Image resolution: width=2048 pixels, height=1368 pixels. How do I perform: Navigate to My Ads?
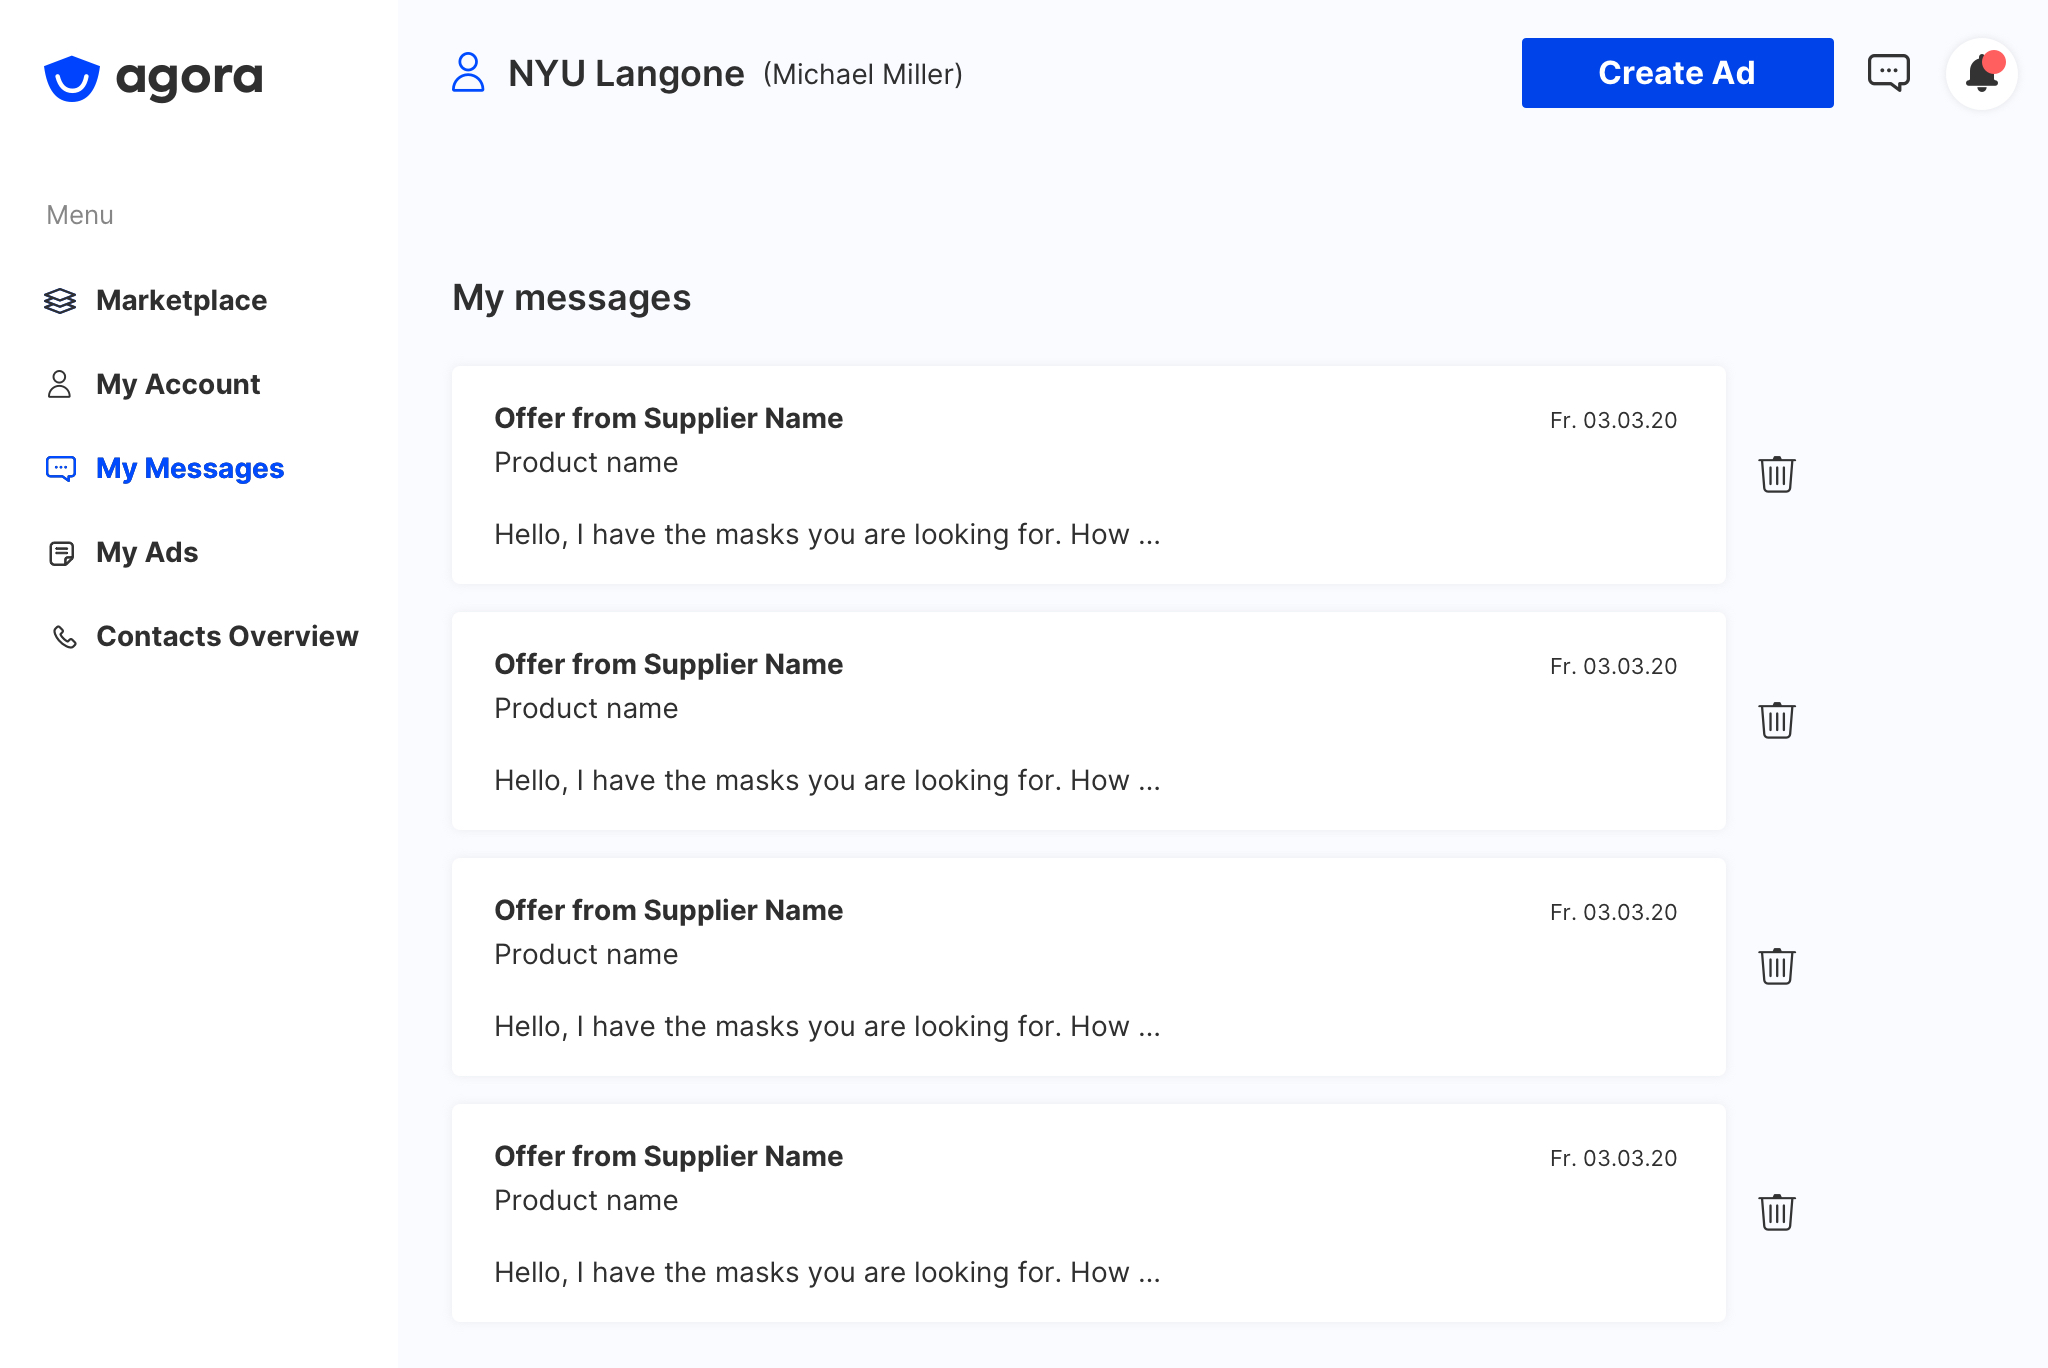click(147, 552)
